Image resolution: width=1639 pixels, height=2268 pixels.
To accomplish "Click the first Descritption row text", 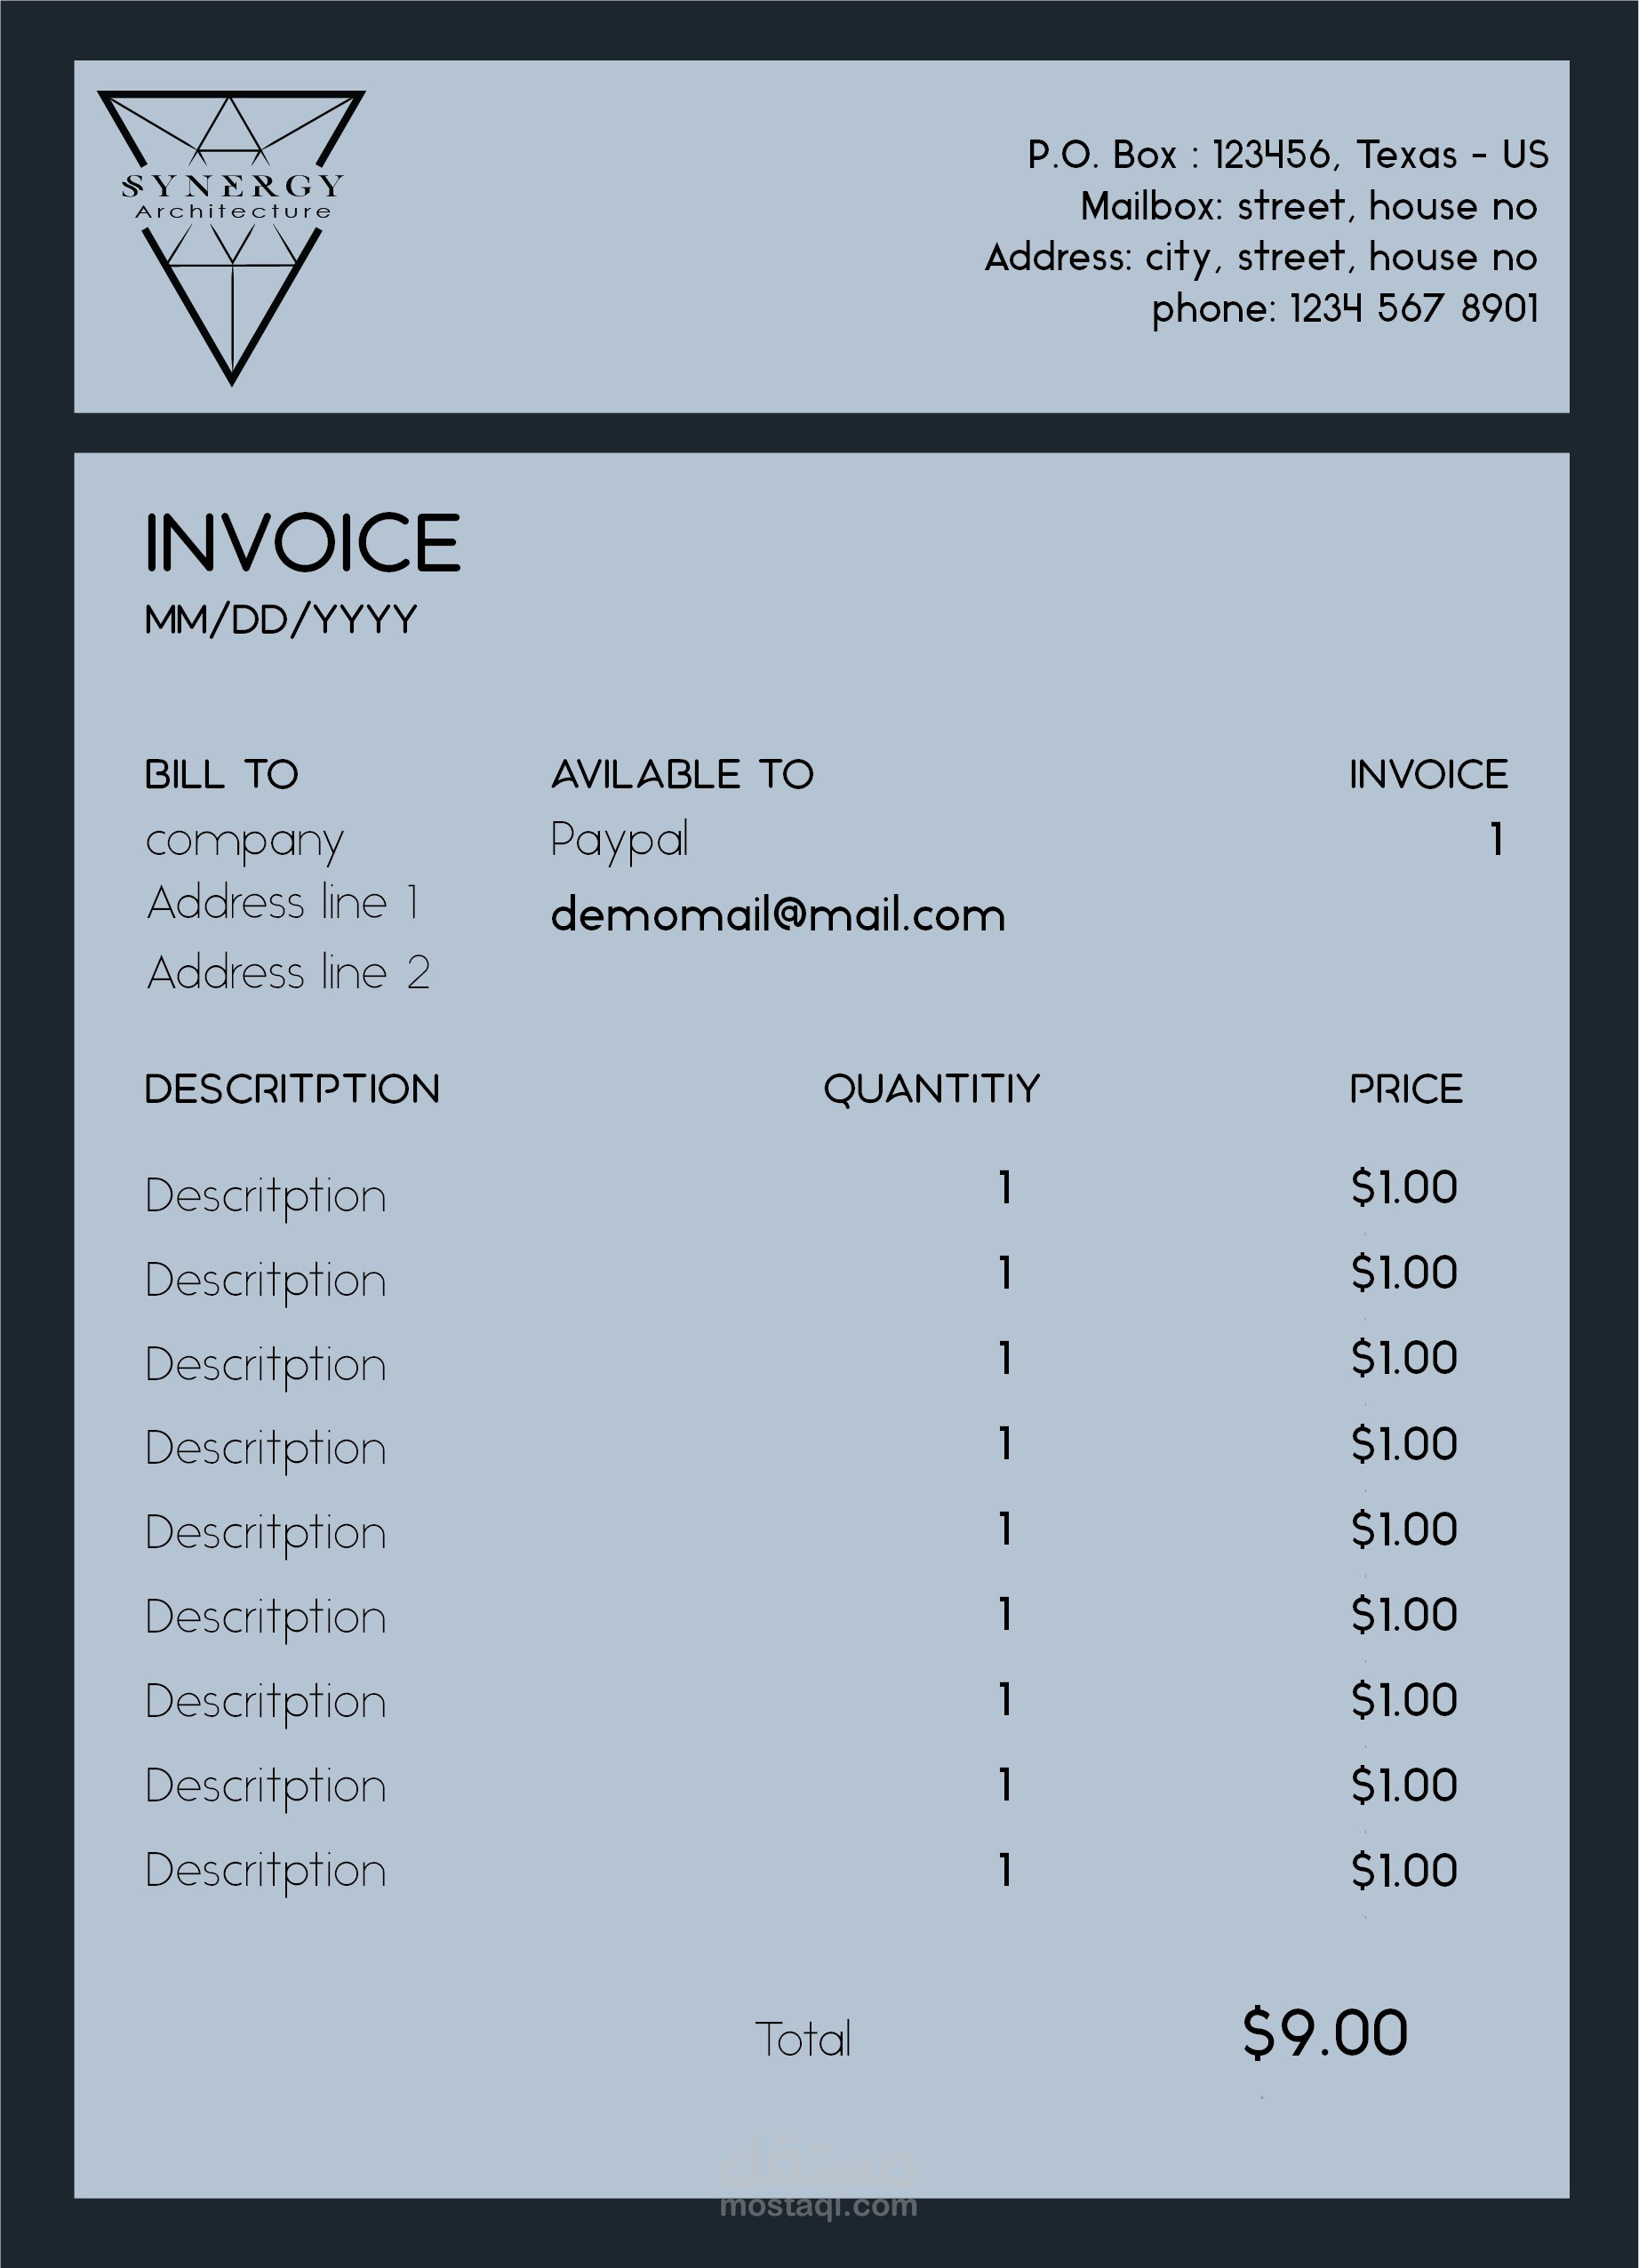I will click(x=266, y=1197).
